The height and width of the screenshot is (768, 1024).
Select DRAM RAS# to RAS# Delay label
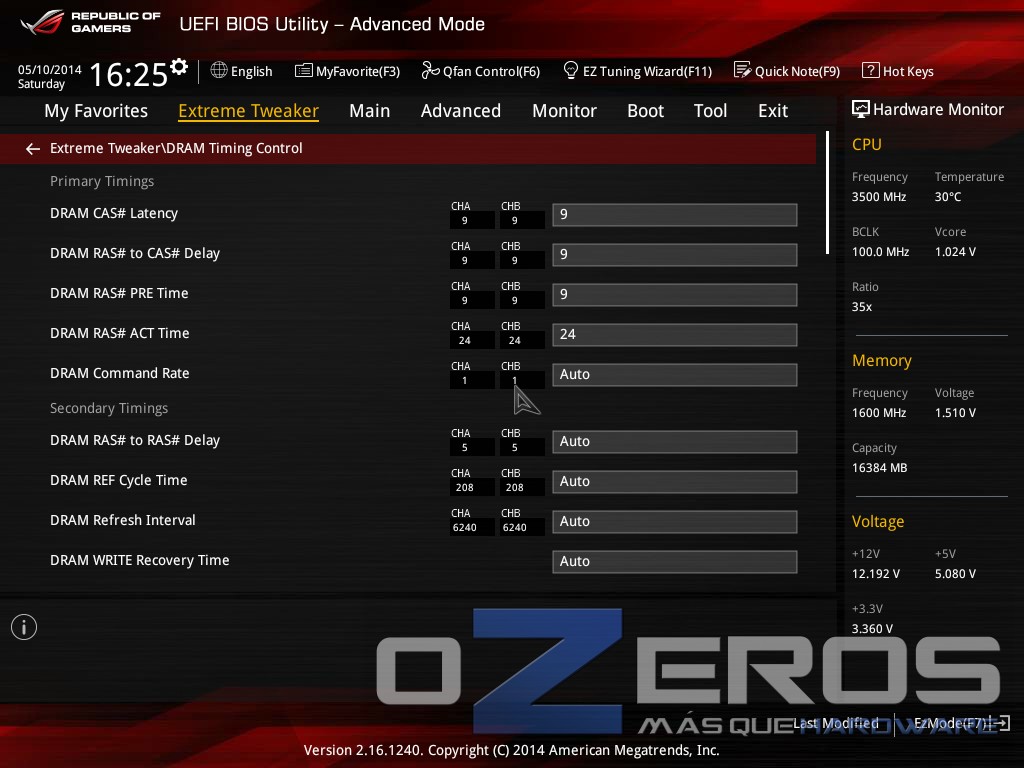pos(135,440)
